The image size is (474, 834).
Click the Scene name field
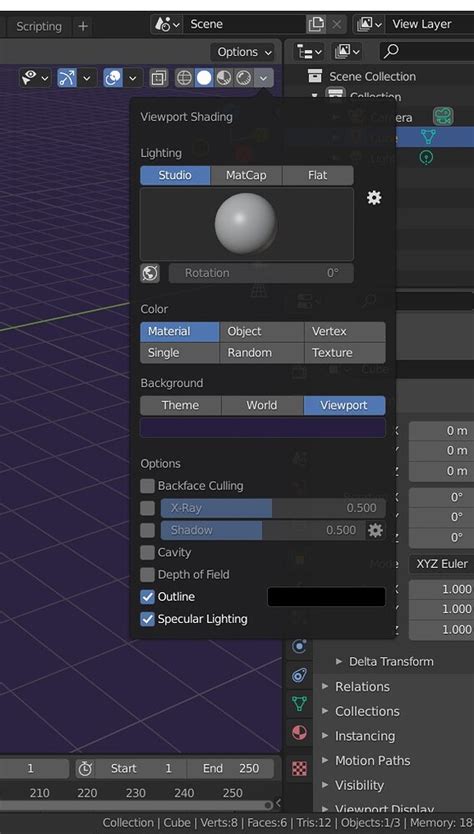[x=245, y=24]
